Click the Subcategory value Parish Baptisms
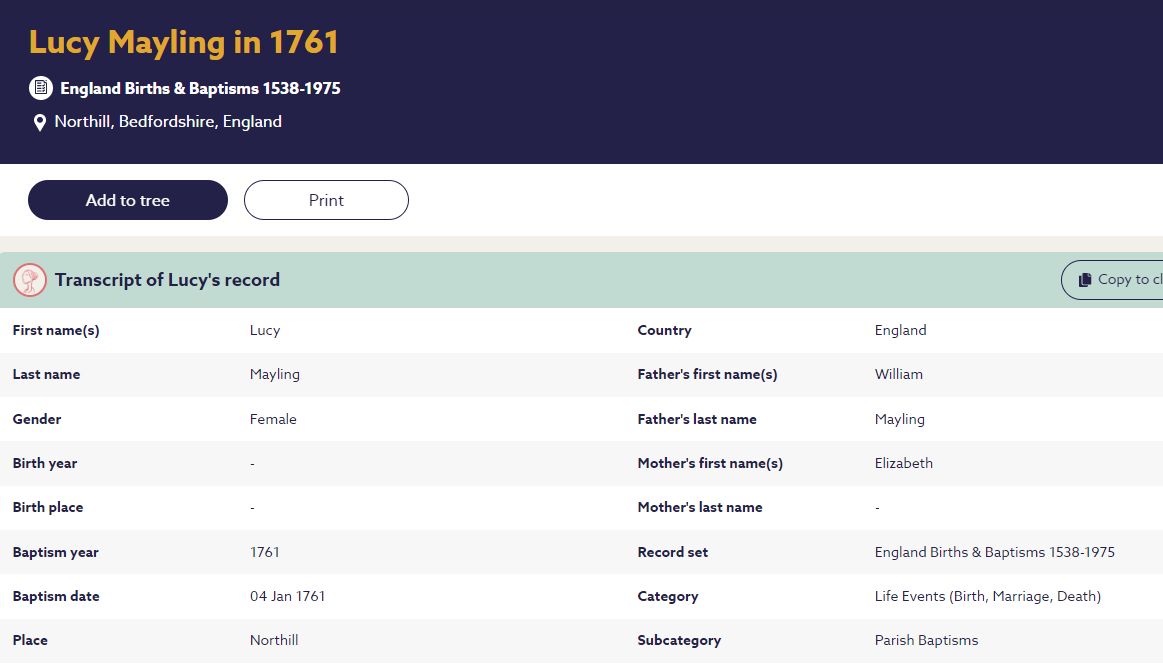 pyautogui.click(x=926, y=640)
